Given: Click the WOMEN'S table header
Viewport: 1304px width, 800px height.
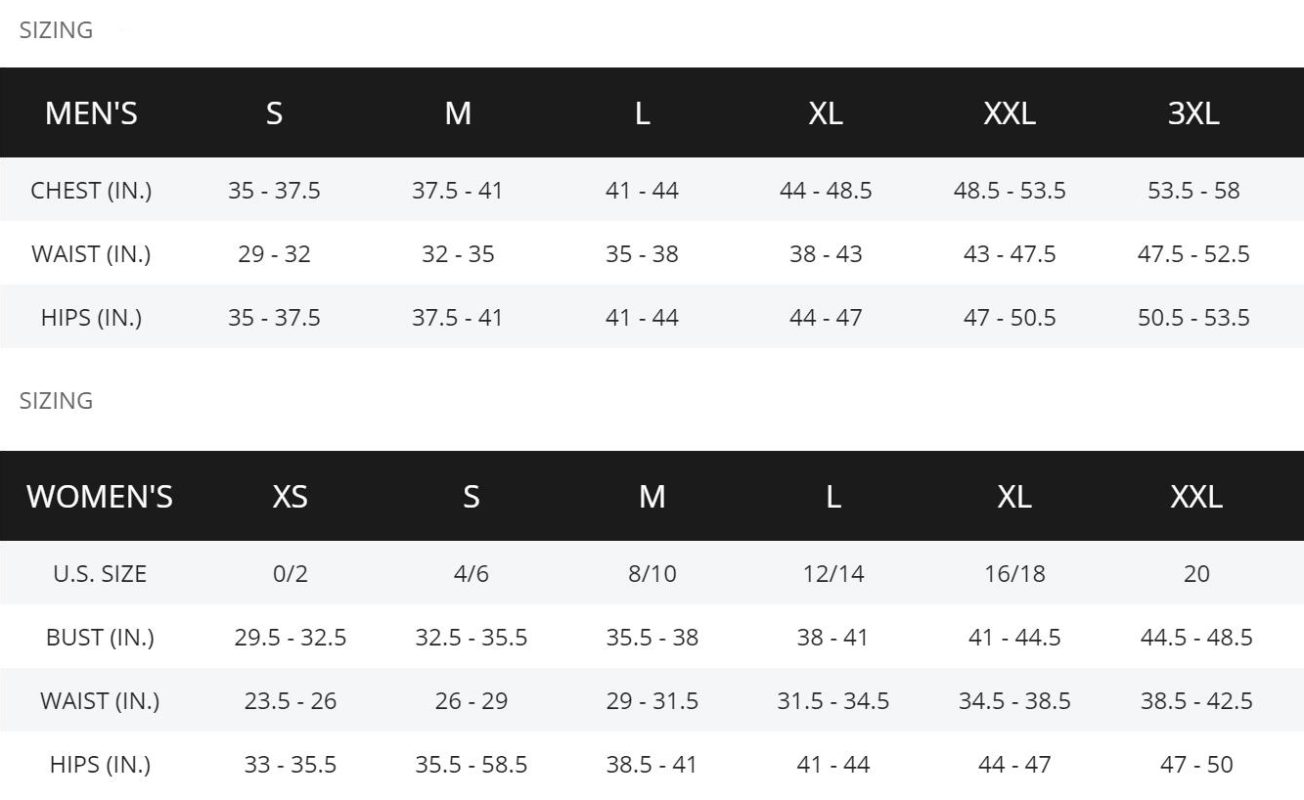Looking at the screenshot, I should tap(100, 497).
